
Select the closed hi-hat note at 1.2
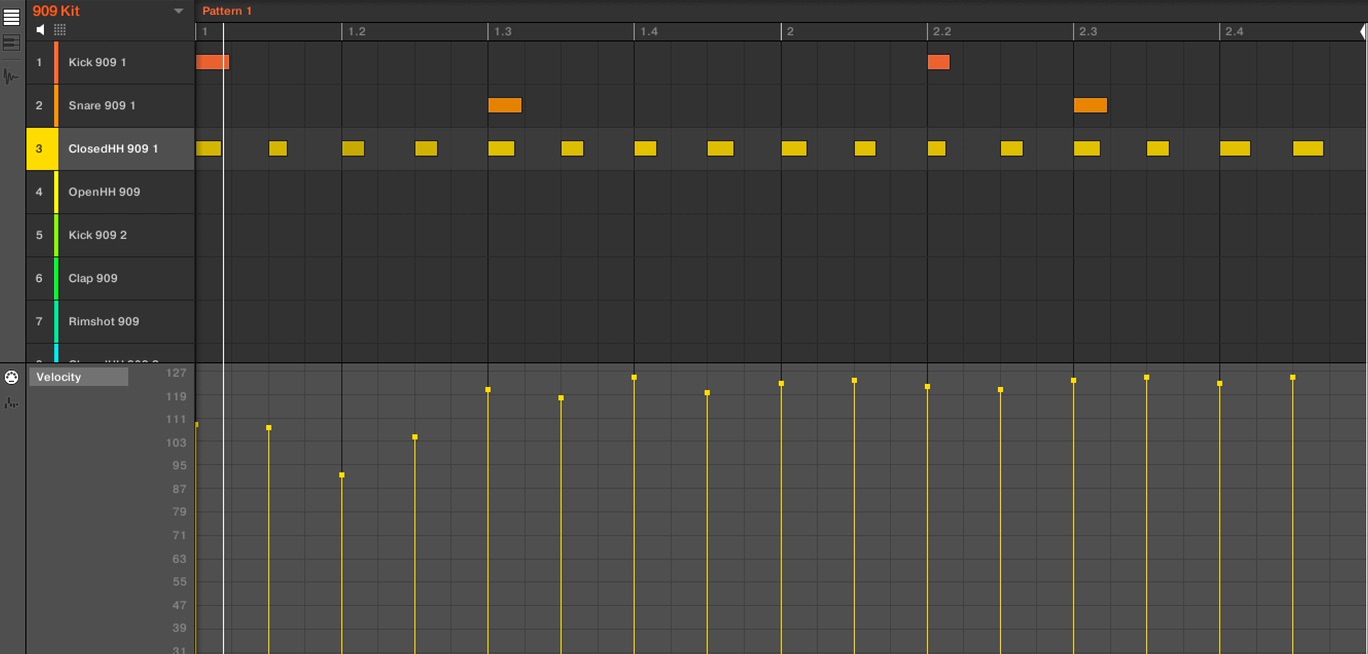(x=353, y=148)
